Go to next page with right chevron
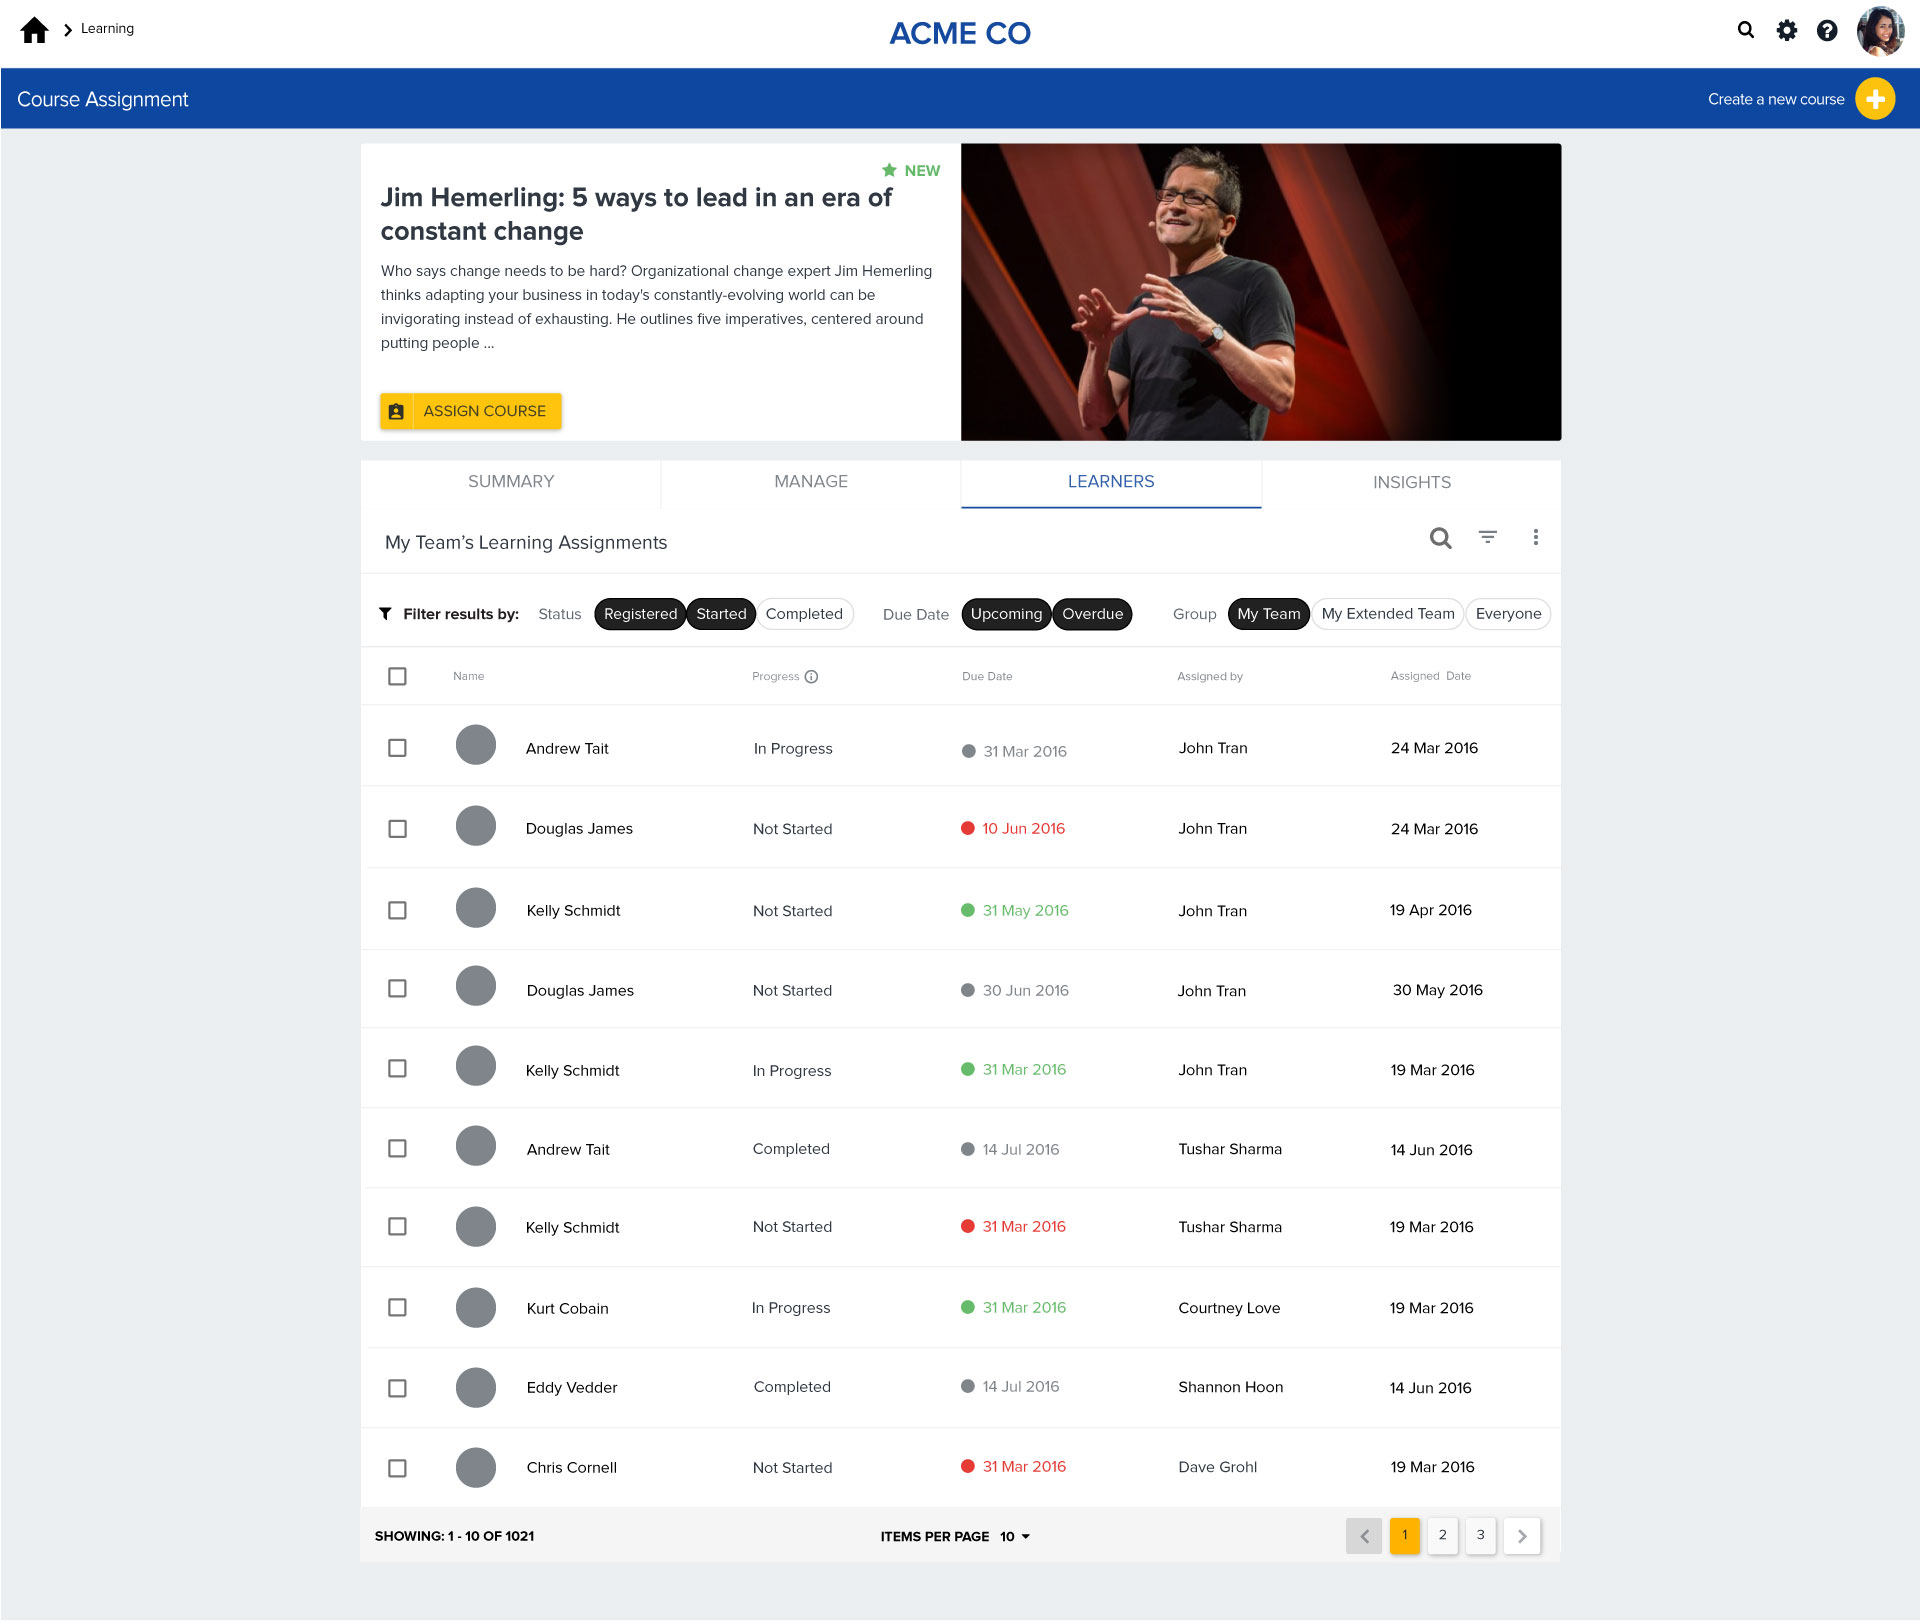The width and height of the screenshot is (1920, 1623). coord(1522,1536)
